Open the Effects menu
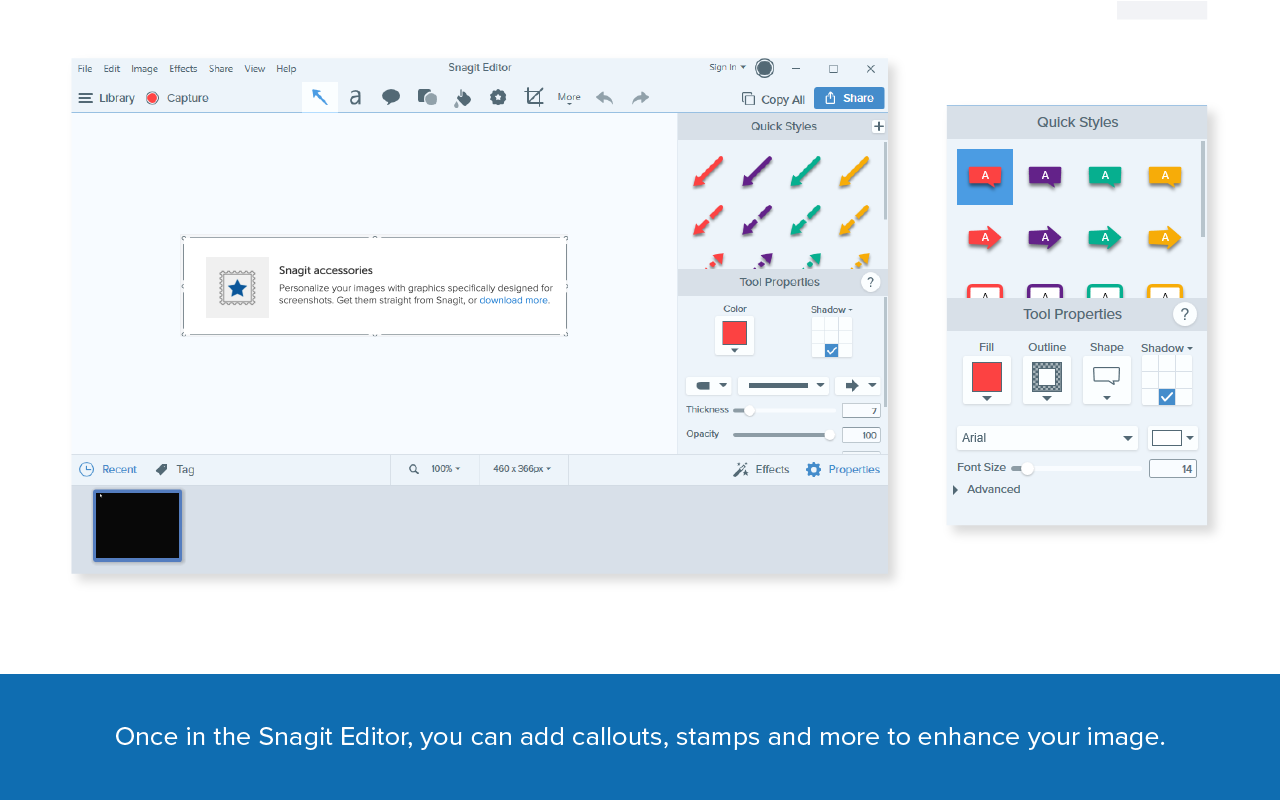The image size is (1280, 800). (183, 69)
